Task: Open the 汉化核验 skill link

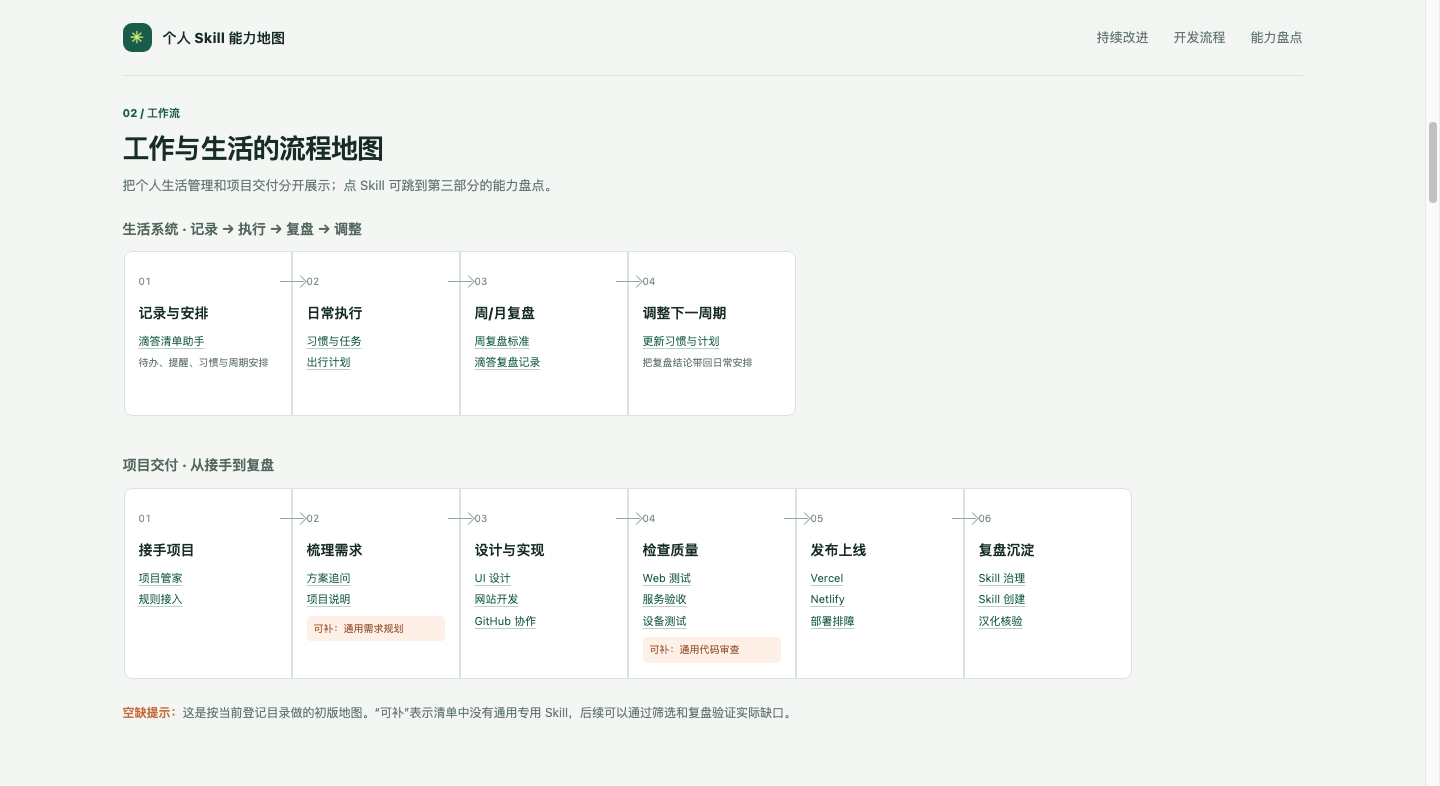Action: (1000, 622)
